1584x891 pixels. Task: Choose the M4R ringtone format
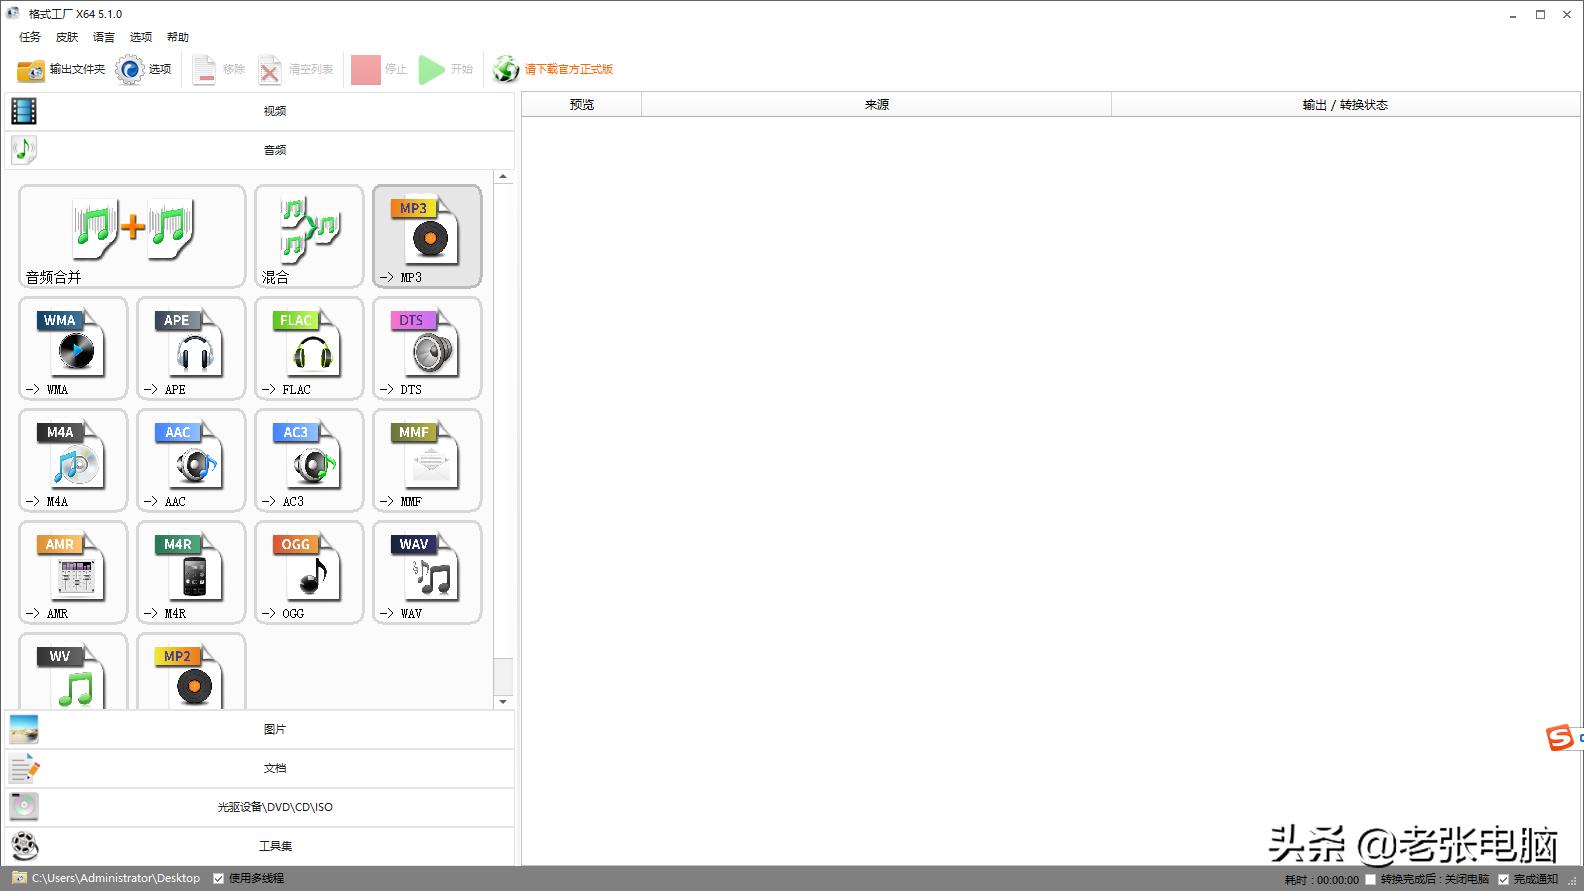191,572
